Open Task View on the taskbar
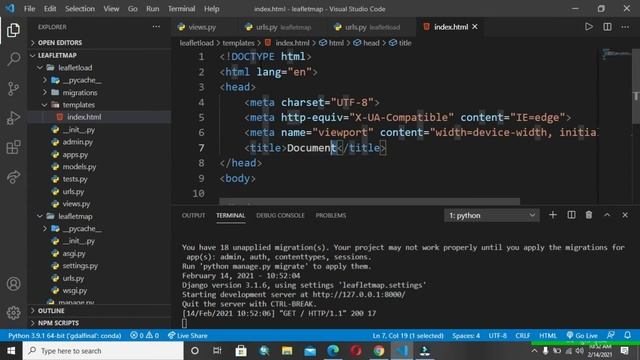The width and height of the screenshot is (640, 360). tap(217, 351)
